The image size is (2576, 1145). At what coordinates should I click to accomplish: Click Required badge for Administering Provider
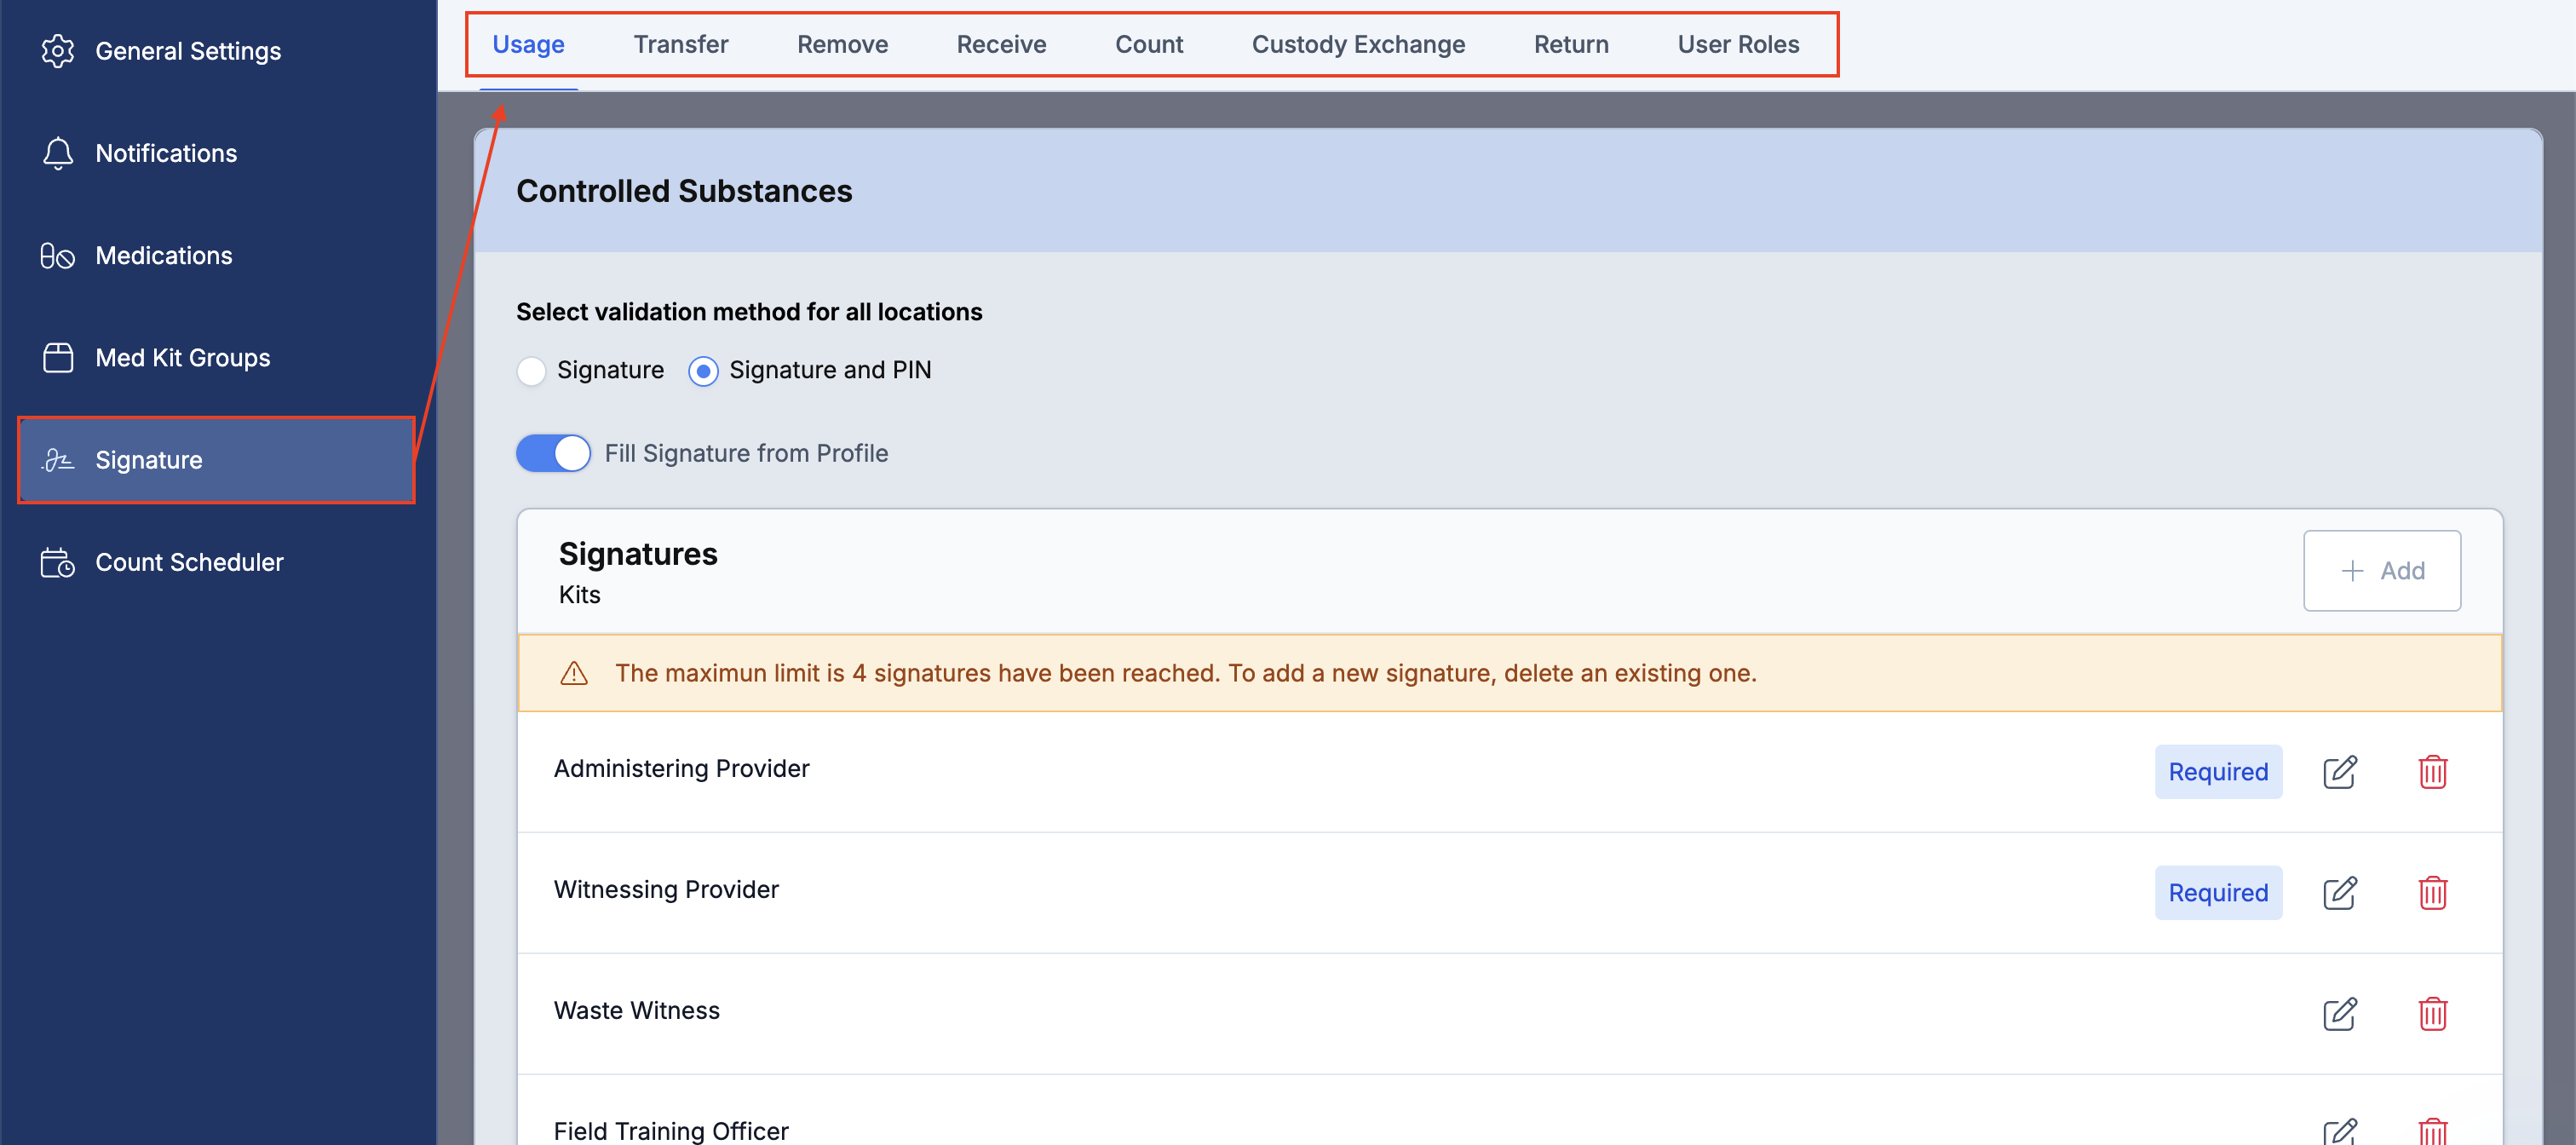(2218, 772)
